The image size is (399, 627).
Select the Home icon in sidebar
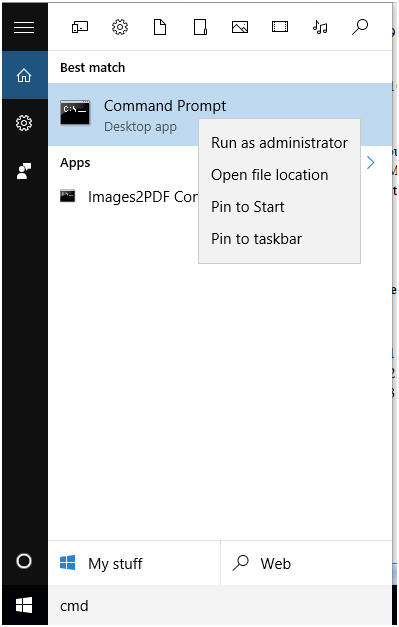click(x=24, y=75)
